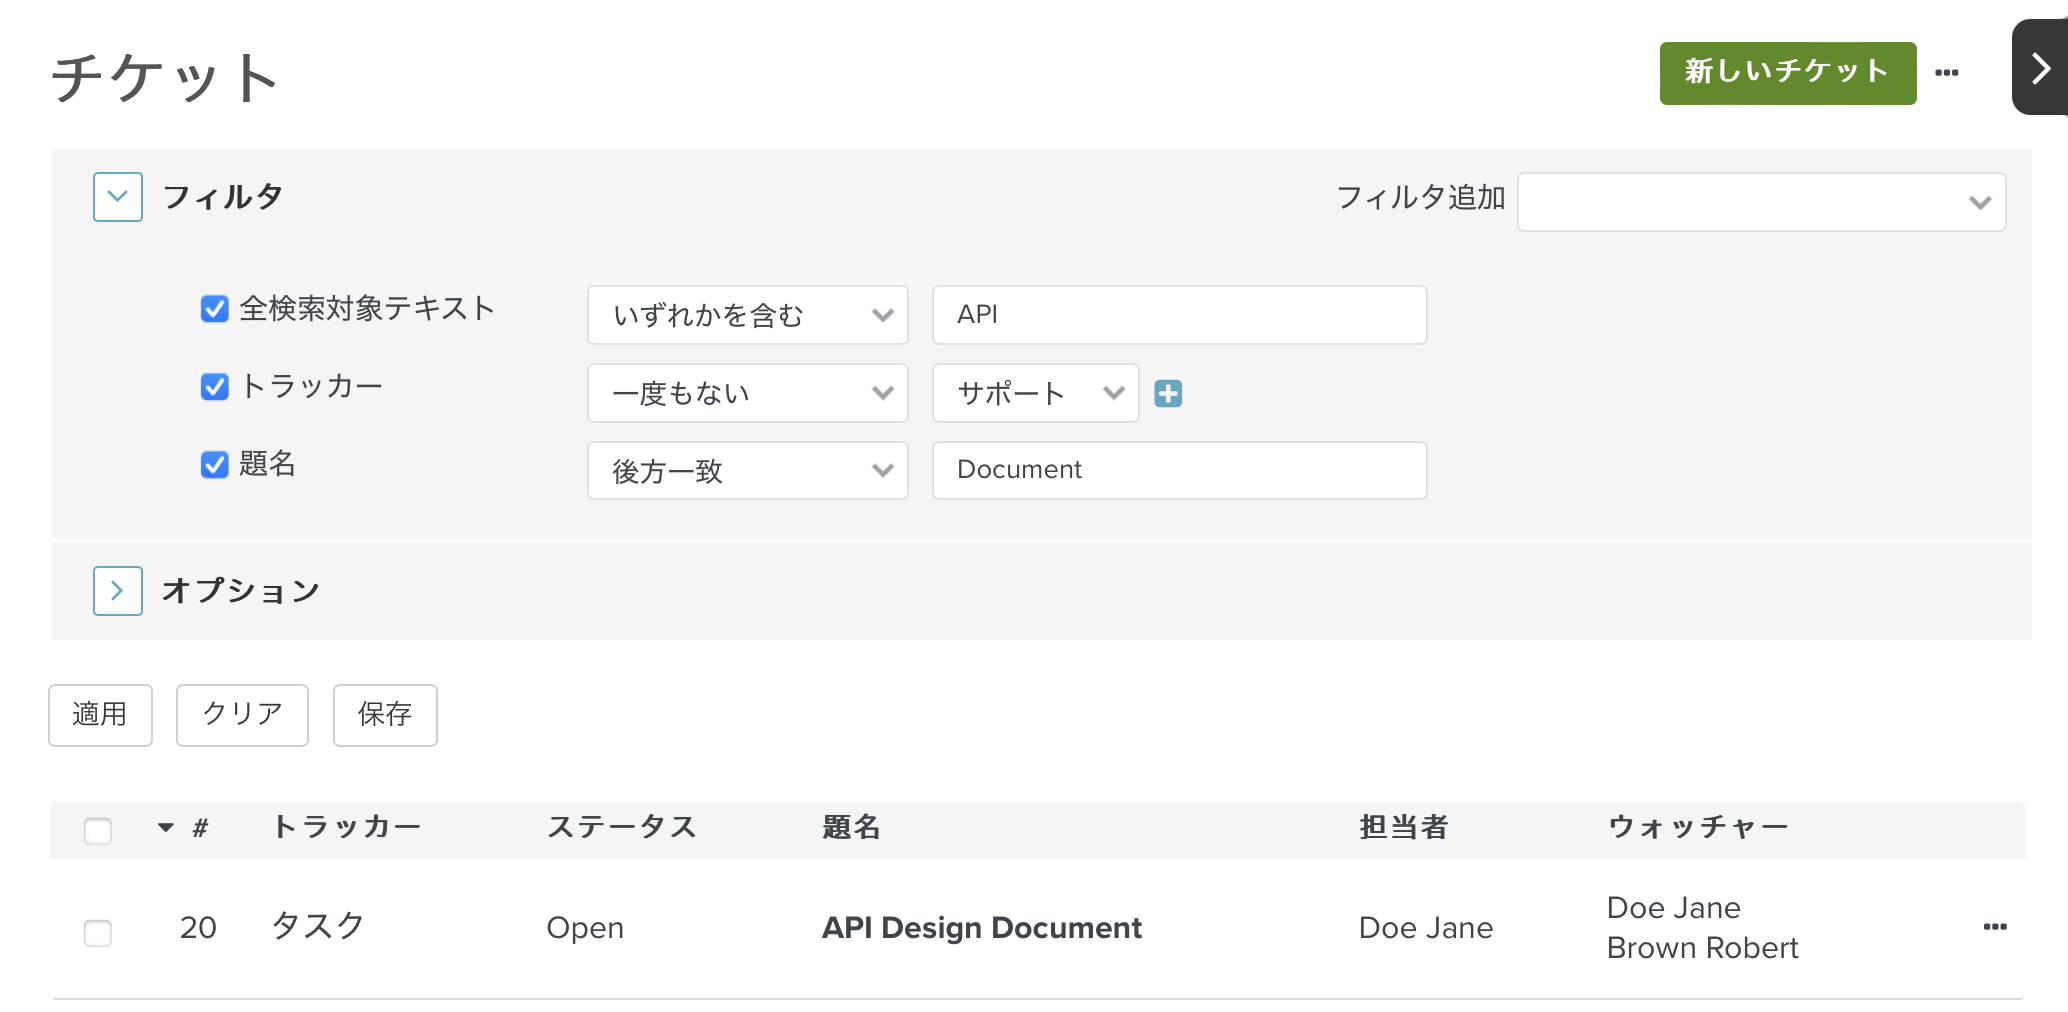Open the フィルタ追加 dropdown
This screenshot has width=2068, height=1012.
[x=1761, y=202]
